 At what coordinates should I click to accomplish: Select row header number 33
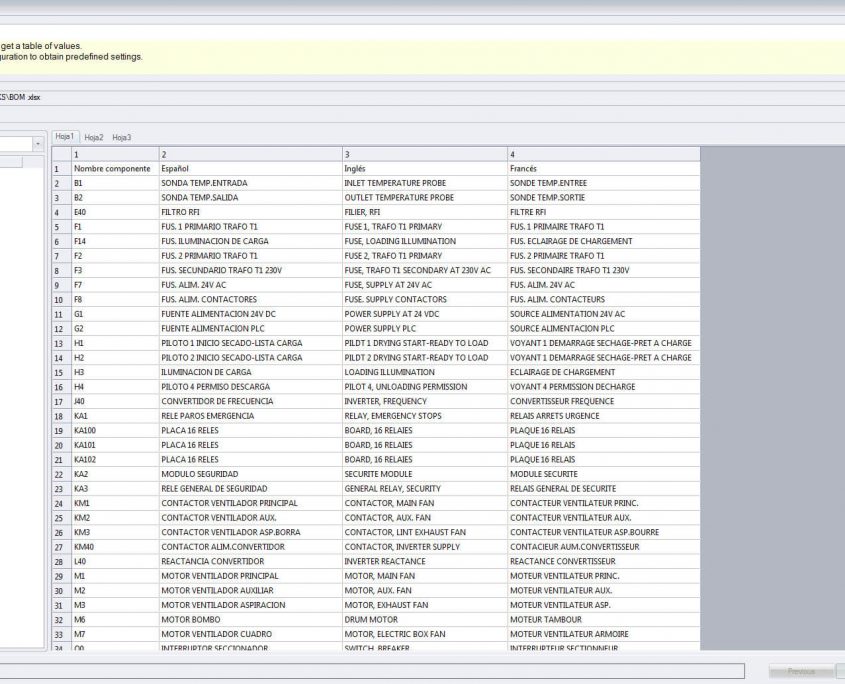point(61,634)
